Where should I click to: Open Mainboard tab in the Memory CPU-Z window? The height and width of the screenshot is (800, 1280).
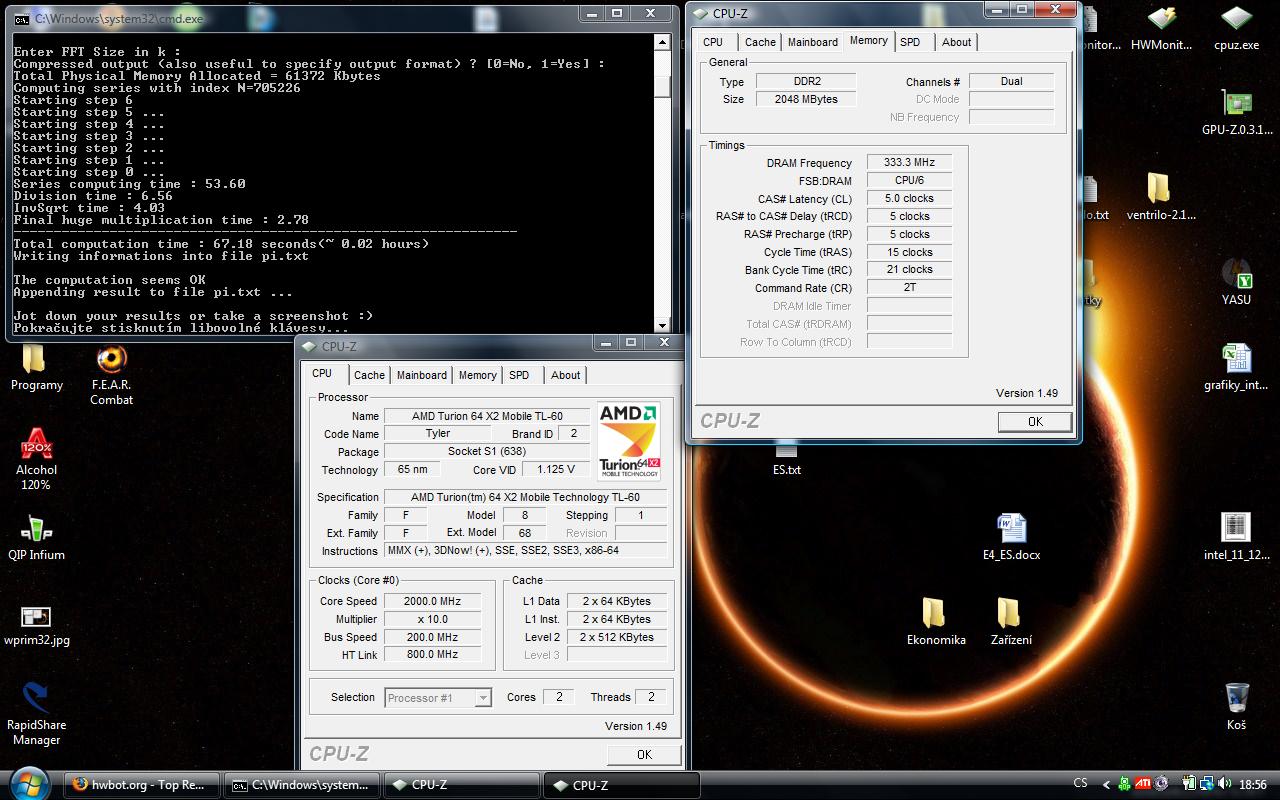813,42
